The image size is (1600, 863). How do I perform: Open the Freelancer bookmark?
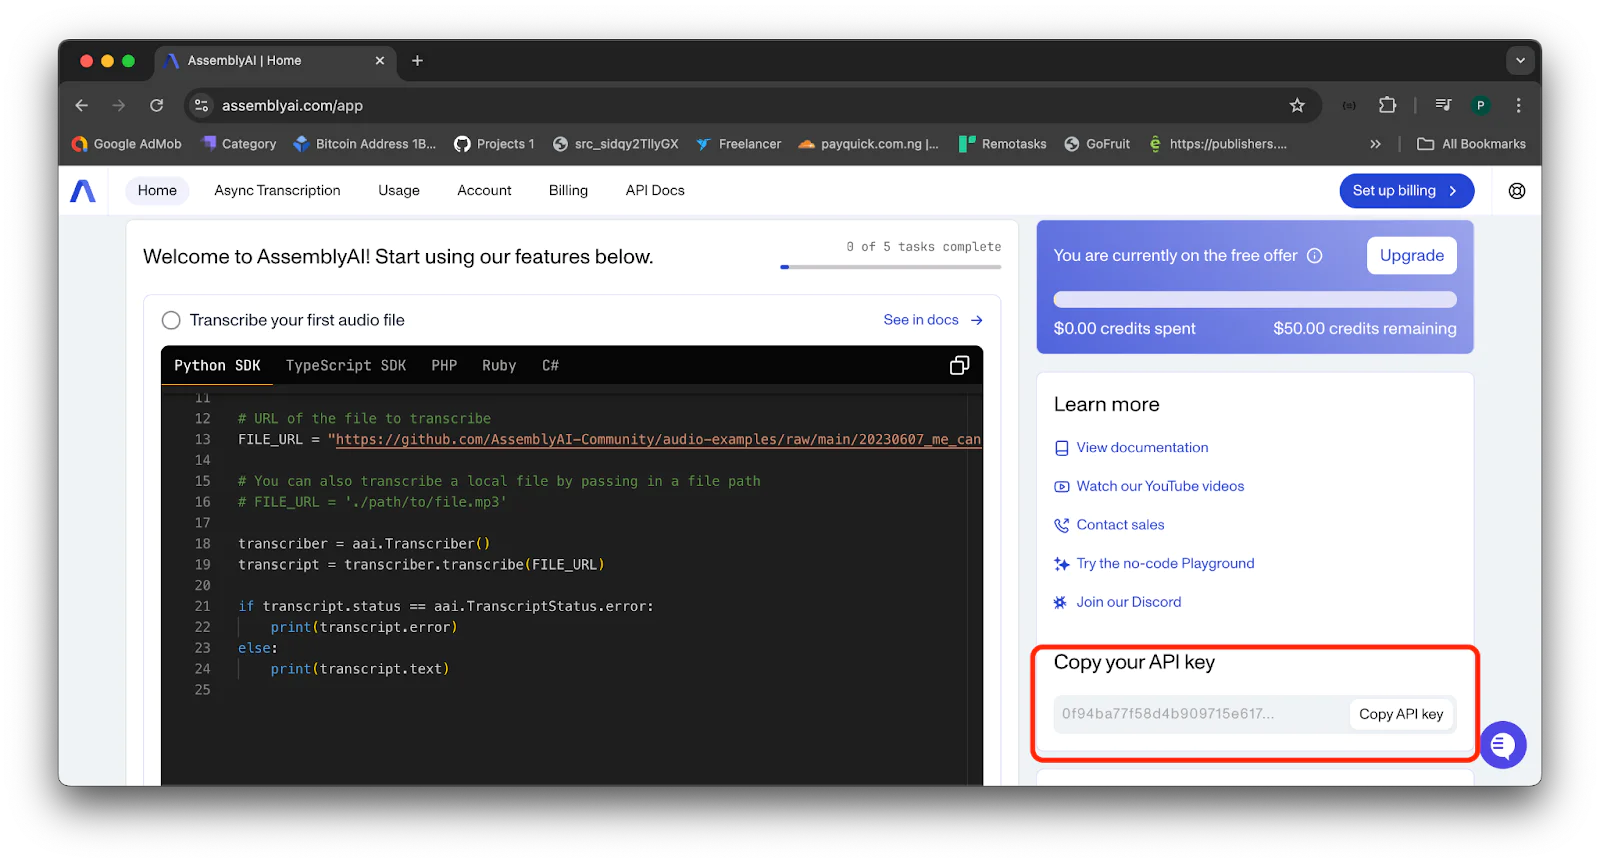[738, 144]
